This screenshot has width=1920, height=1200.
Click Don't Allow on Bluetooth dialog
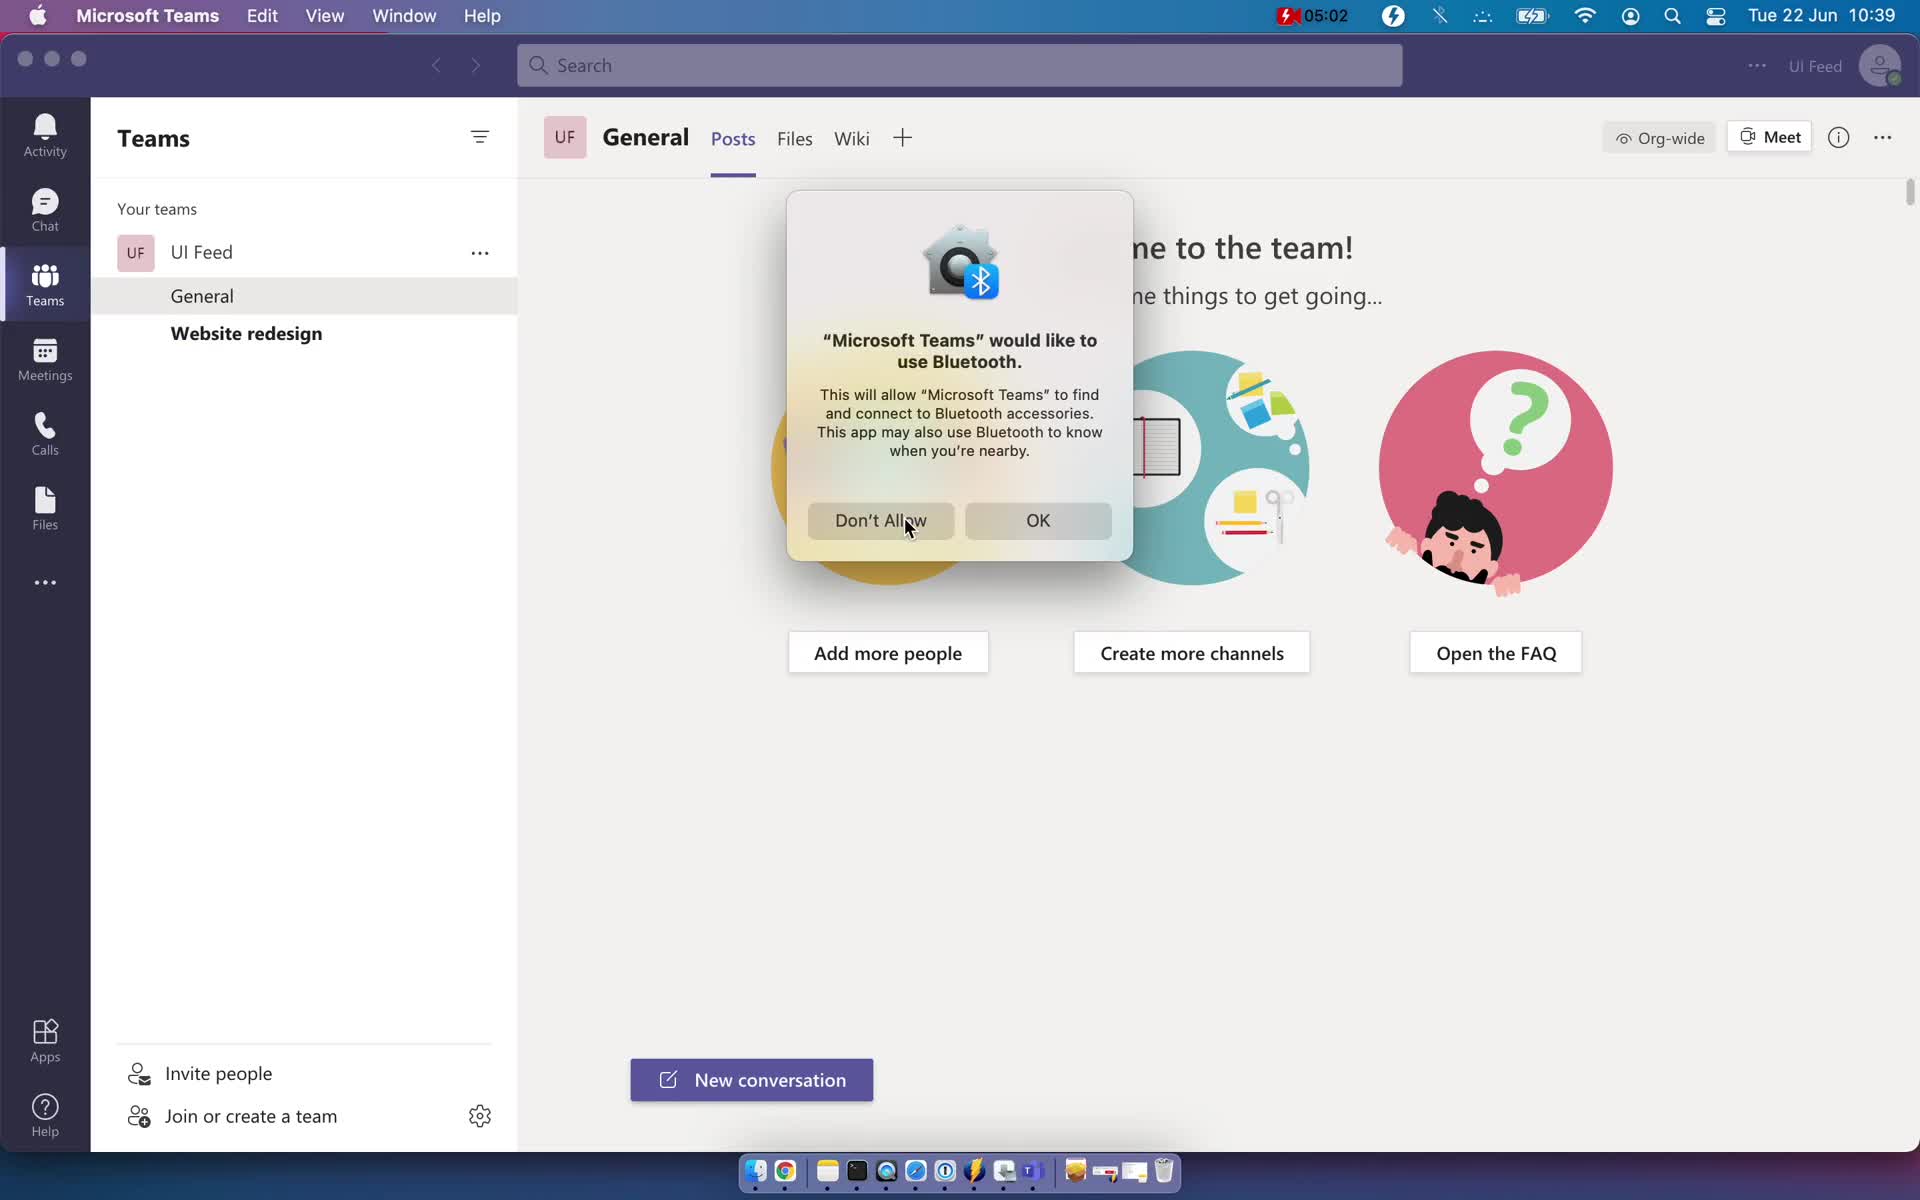click(879, 518)
